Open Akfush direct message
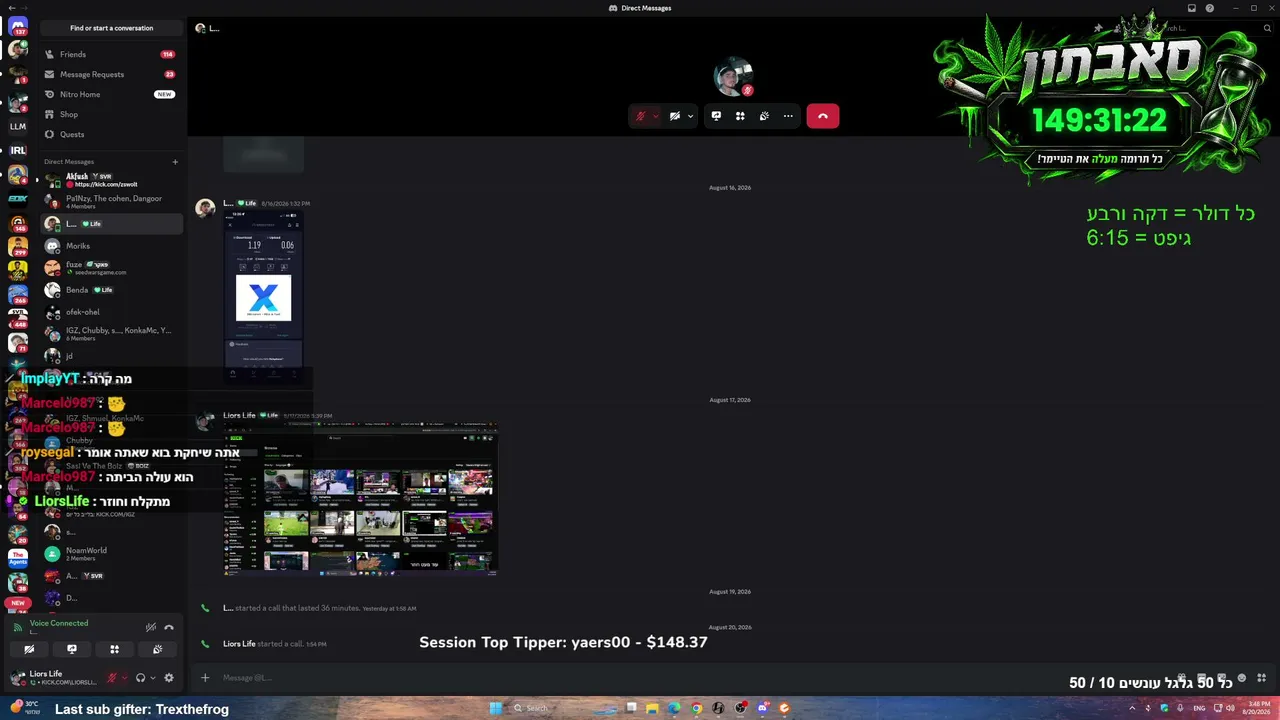Screen dimensions: 1280x720 111,180
